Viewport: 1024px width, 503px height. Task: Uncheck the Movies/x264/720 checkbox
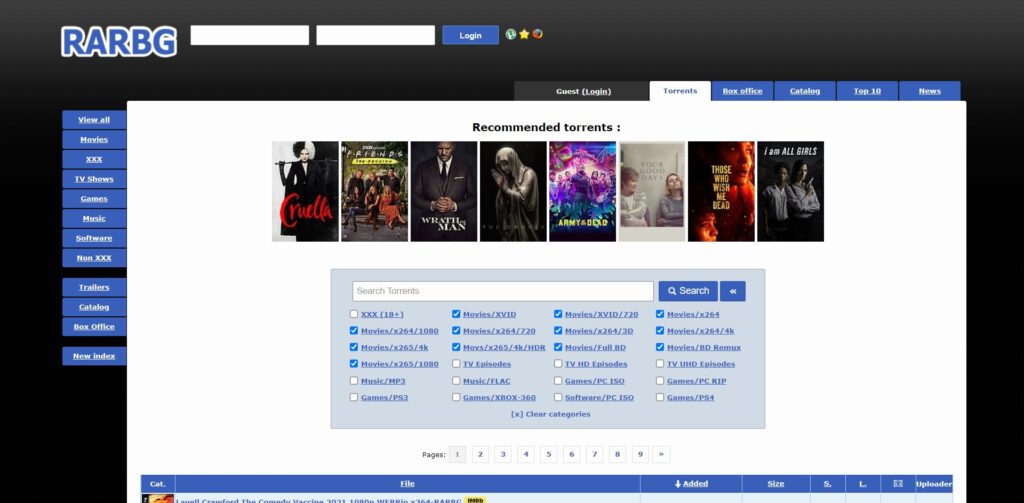click(456, 331)
